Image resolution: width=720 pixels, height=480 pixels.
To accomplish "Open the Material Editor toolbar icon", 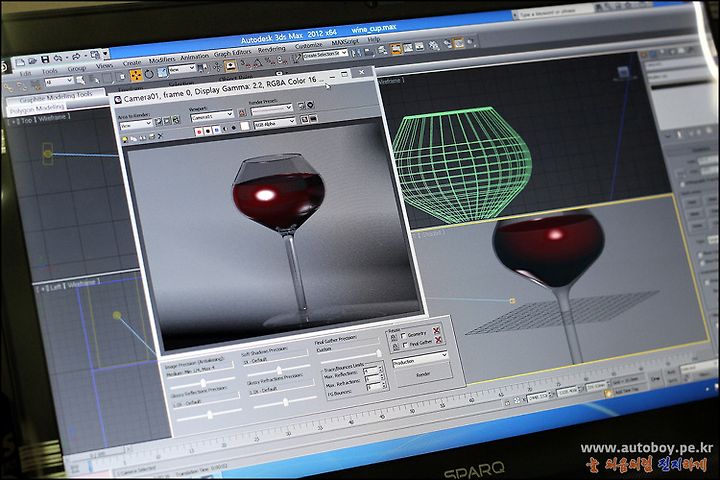I will pos(433,45).
